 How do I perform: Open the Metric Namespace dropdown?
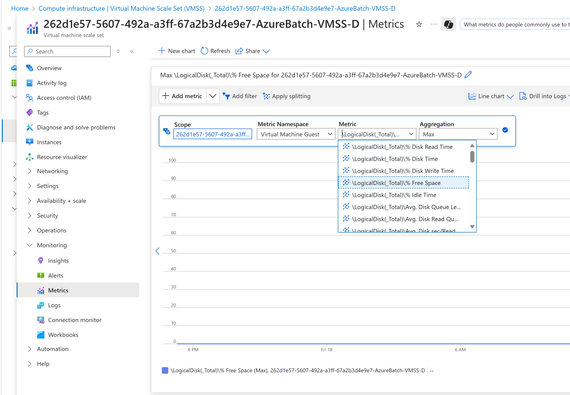tap(296, 134)
